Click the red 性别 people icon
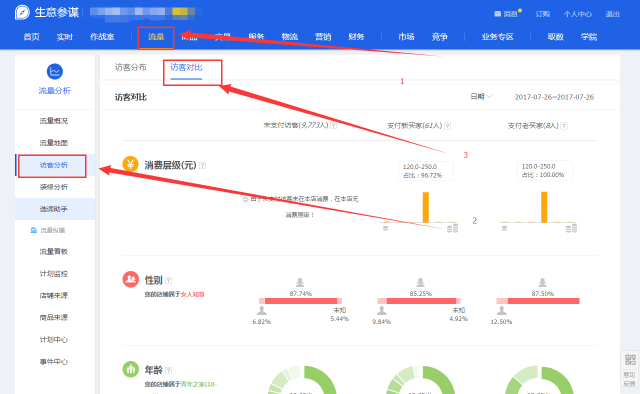Image resolution: width=640 pixels, height=394 pixels. point(131,280)
